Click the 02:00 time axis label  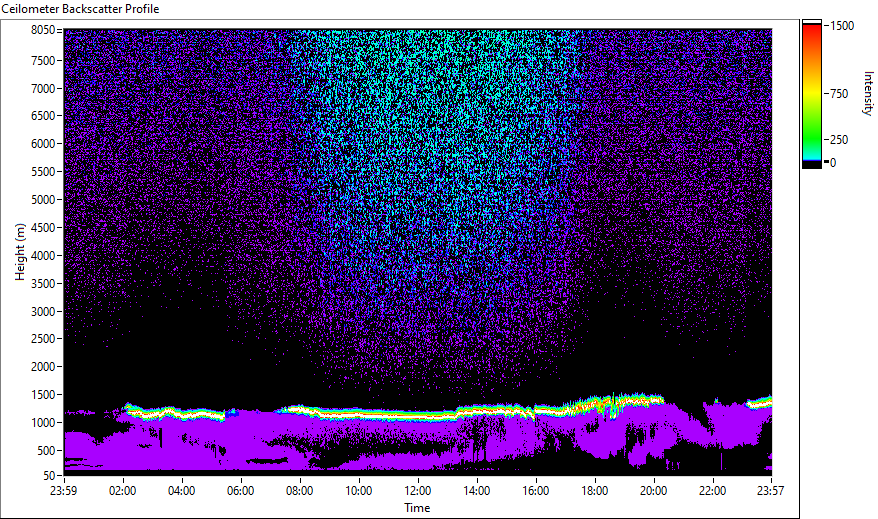(123, 491)
